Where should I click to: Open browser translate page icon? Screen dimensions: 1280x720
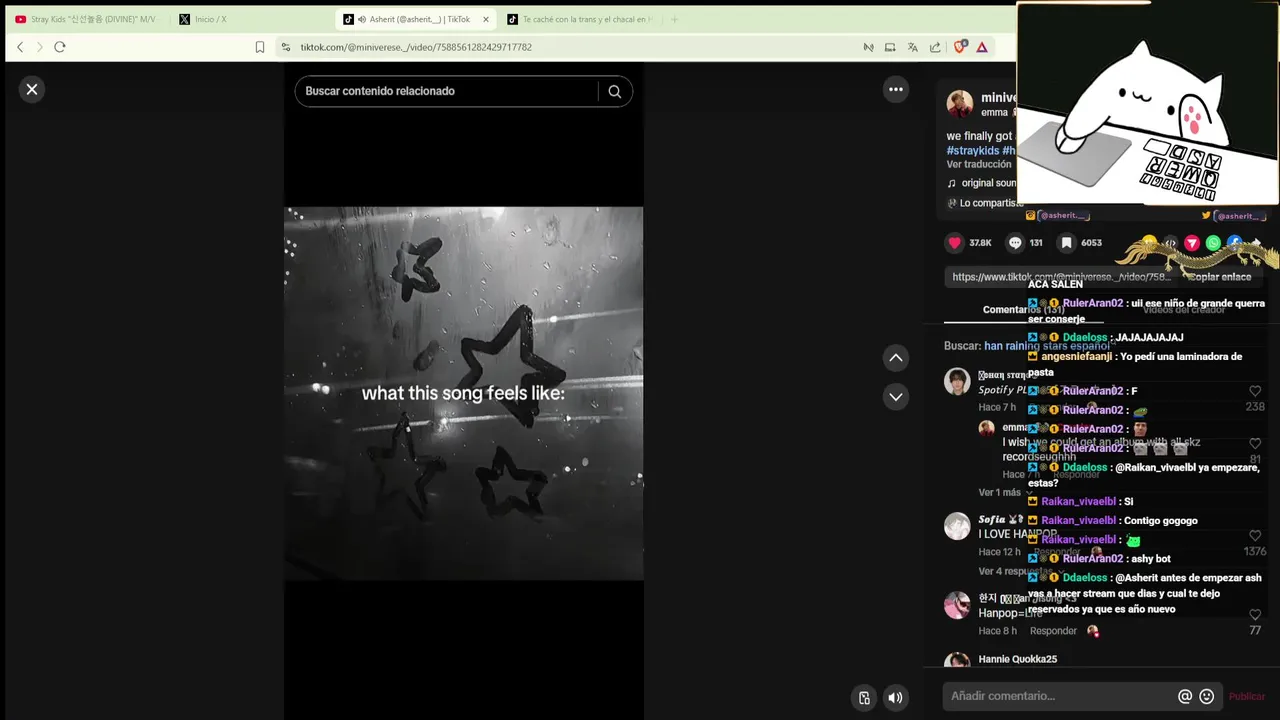(x=913, y=47)
